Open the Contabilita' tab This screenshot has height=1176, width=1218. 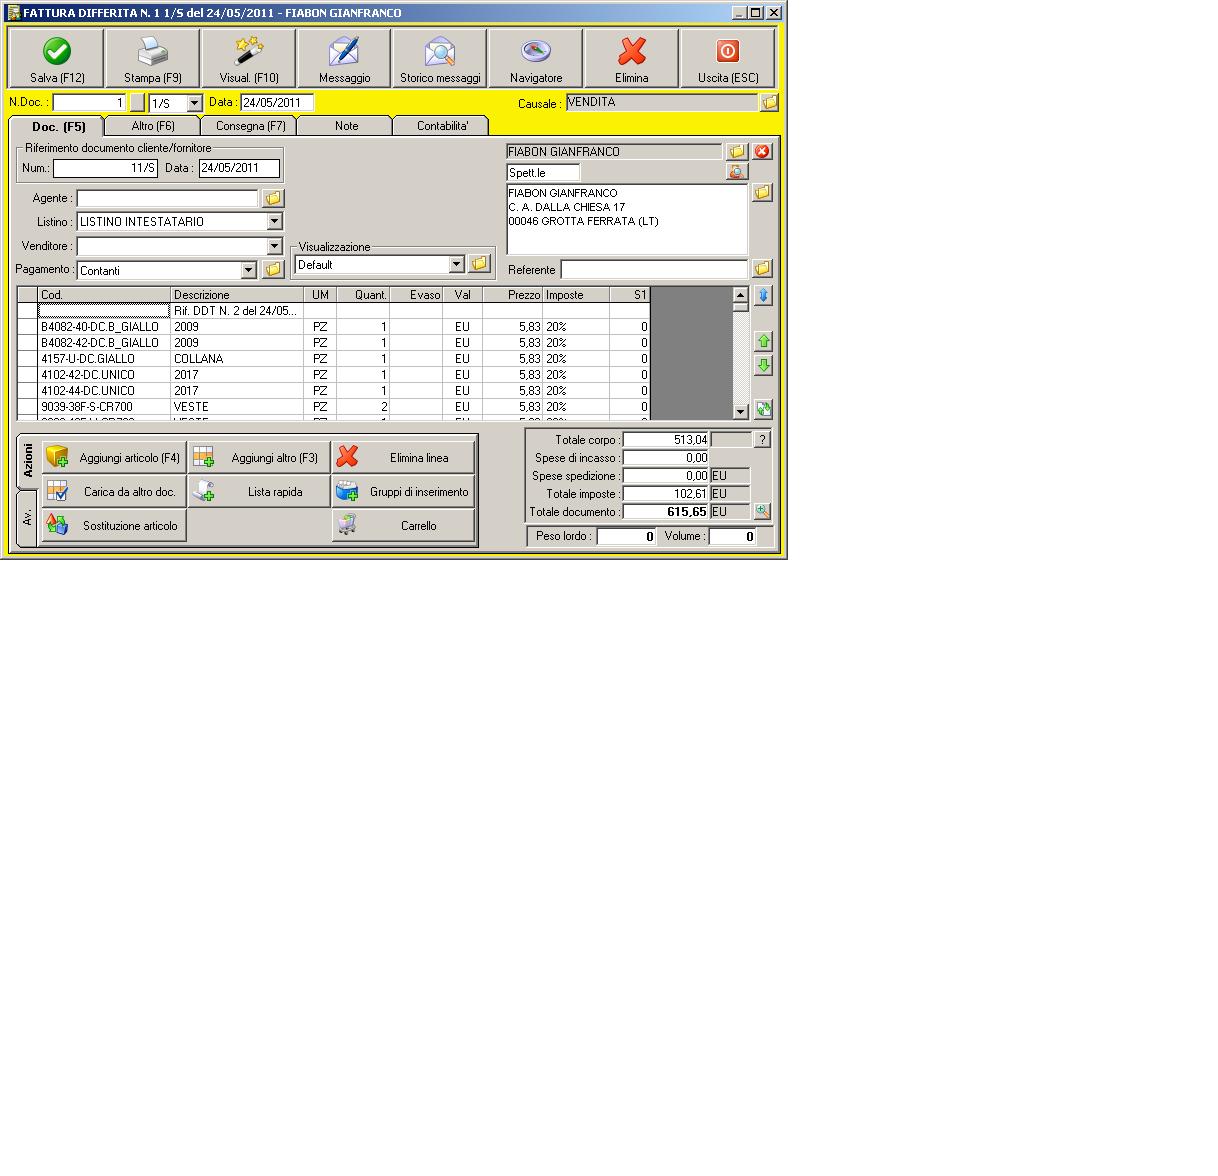[442, 126]
